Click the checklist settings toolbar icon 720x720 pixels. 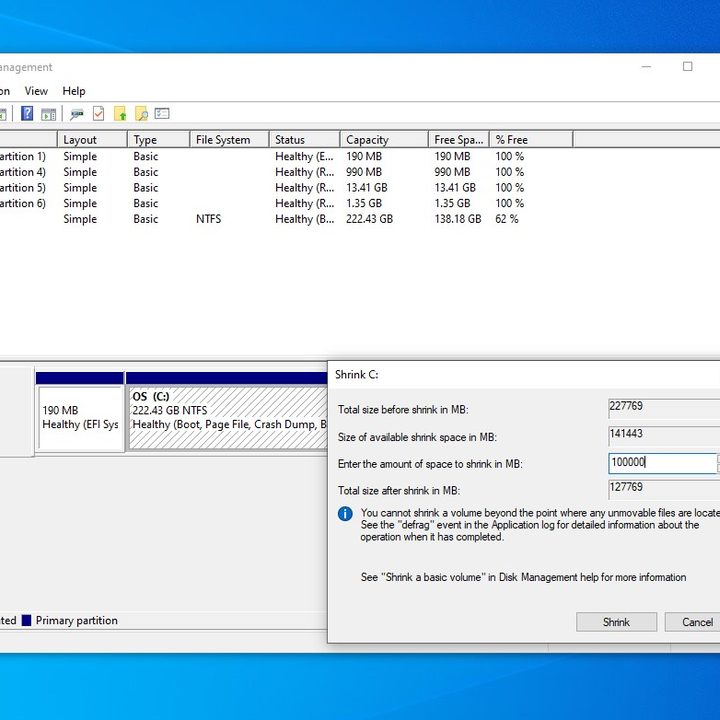click(x=162, y=113)
